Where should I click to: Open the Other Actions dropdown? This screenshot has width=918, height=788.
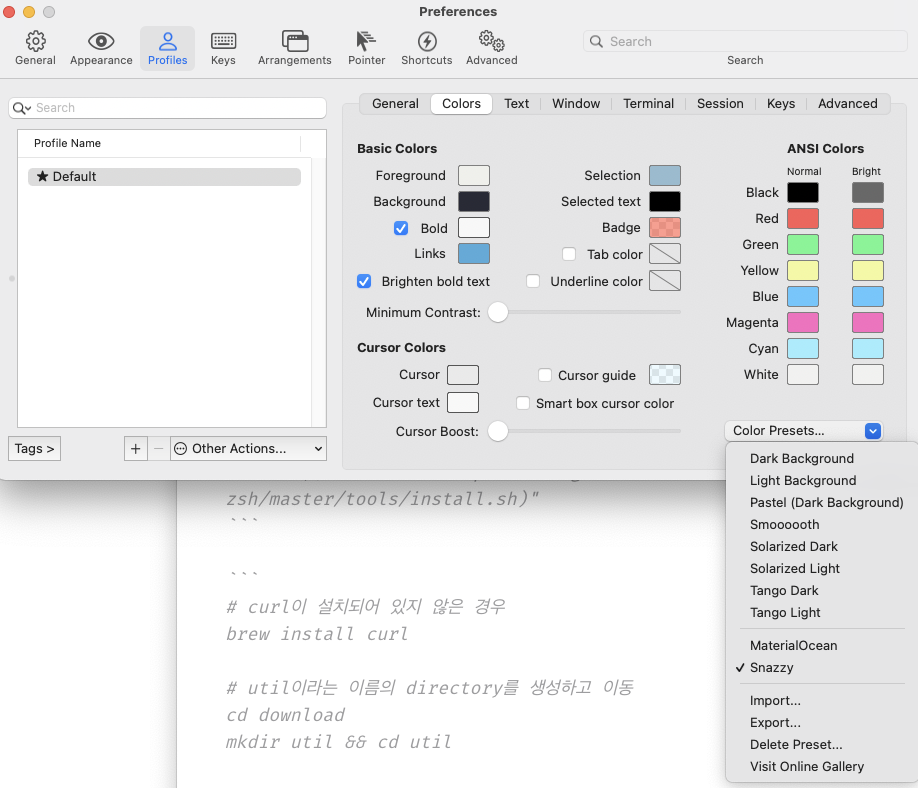click(248, 448)
